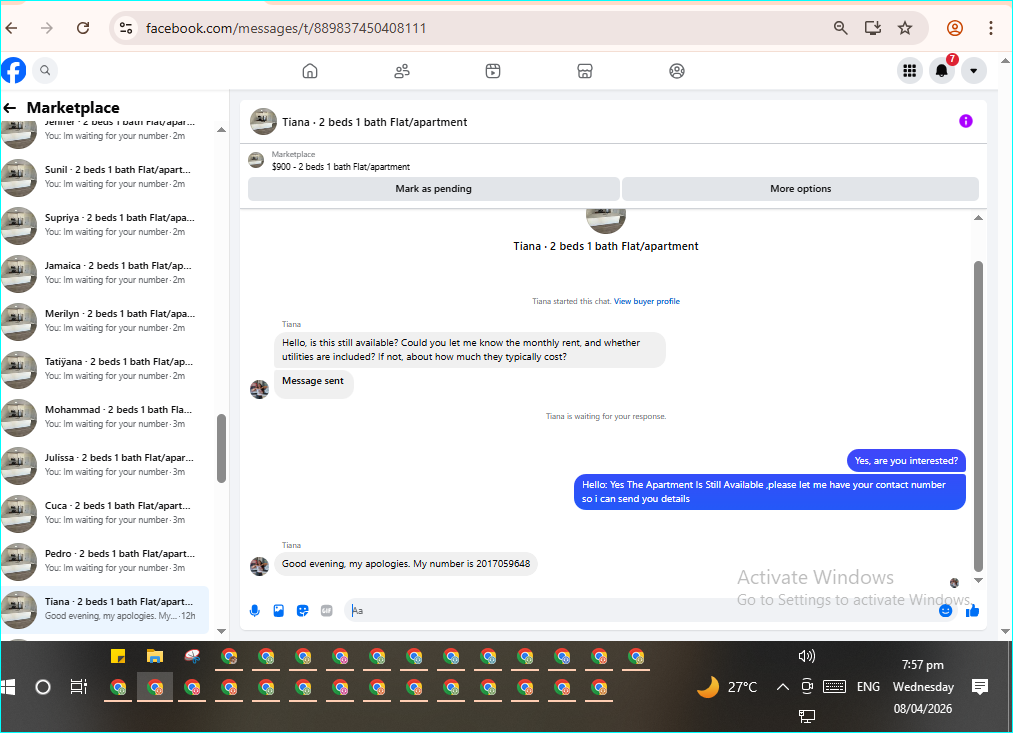The image size is (1013, 733).
Task: Open notifications bell with 7 badge
Action: [942, 70]
